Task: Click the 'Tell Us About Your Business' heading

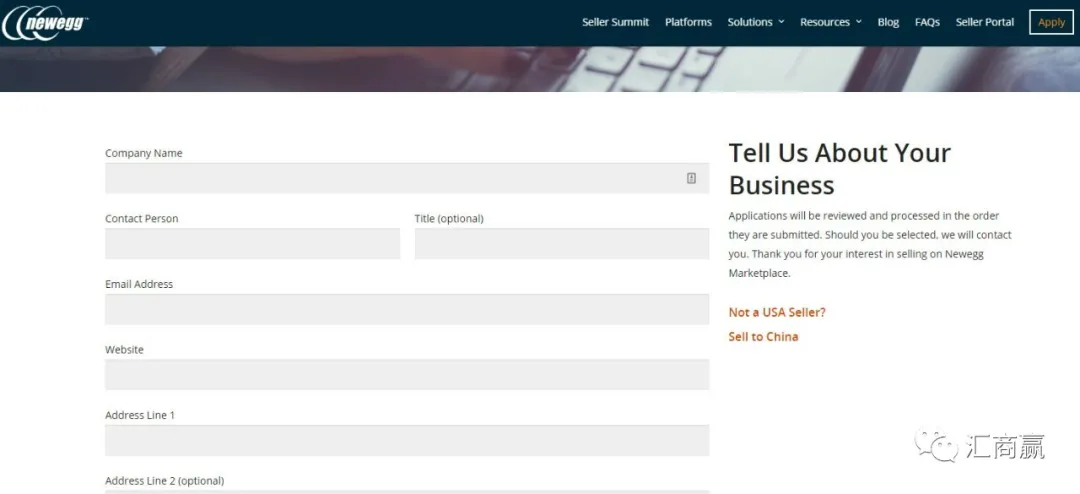Action: click(840, 169)
